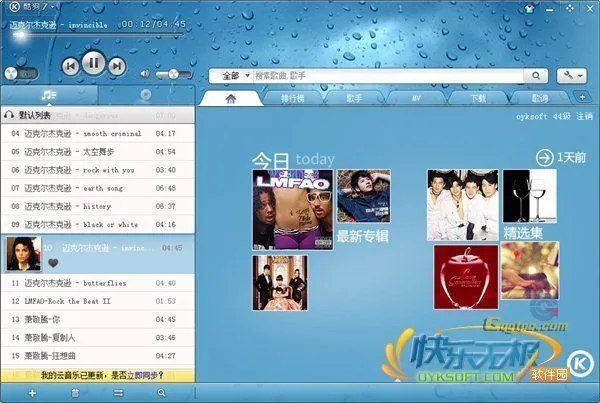Viewport: 600px width, 403px height.
Task: Skip to the previous track
Action: click(x=71, y=66)
